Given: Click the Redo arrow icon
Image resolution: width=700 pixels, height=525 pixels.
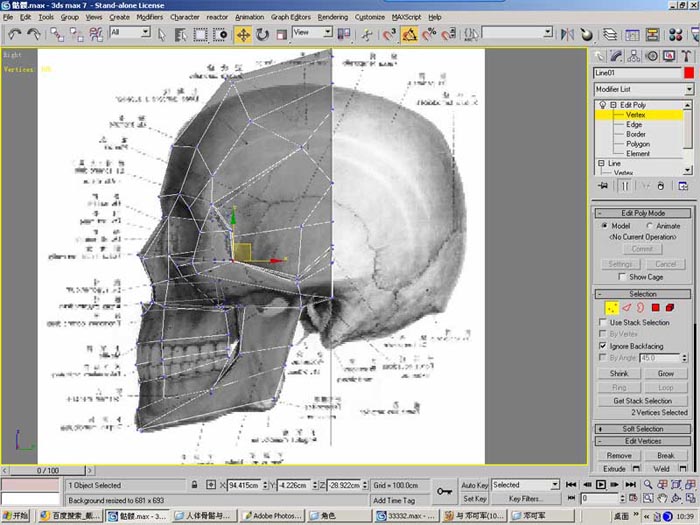Looking at the screenshot, I should click(x=33, y=34).
